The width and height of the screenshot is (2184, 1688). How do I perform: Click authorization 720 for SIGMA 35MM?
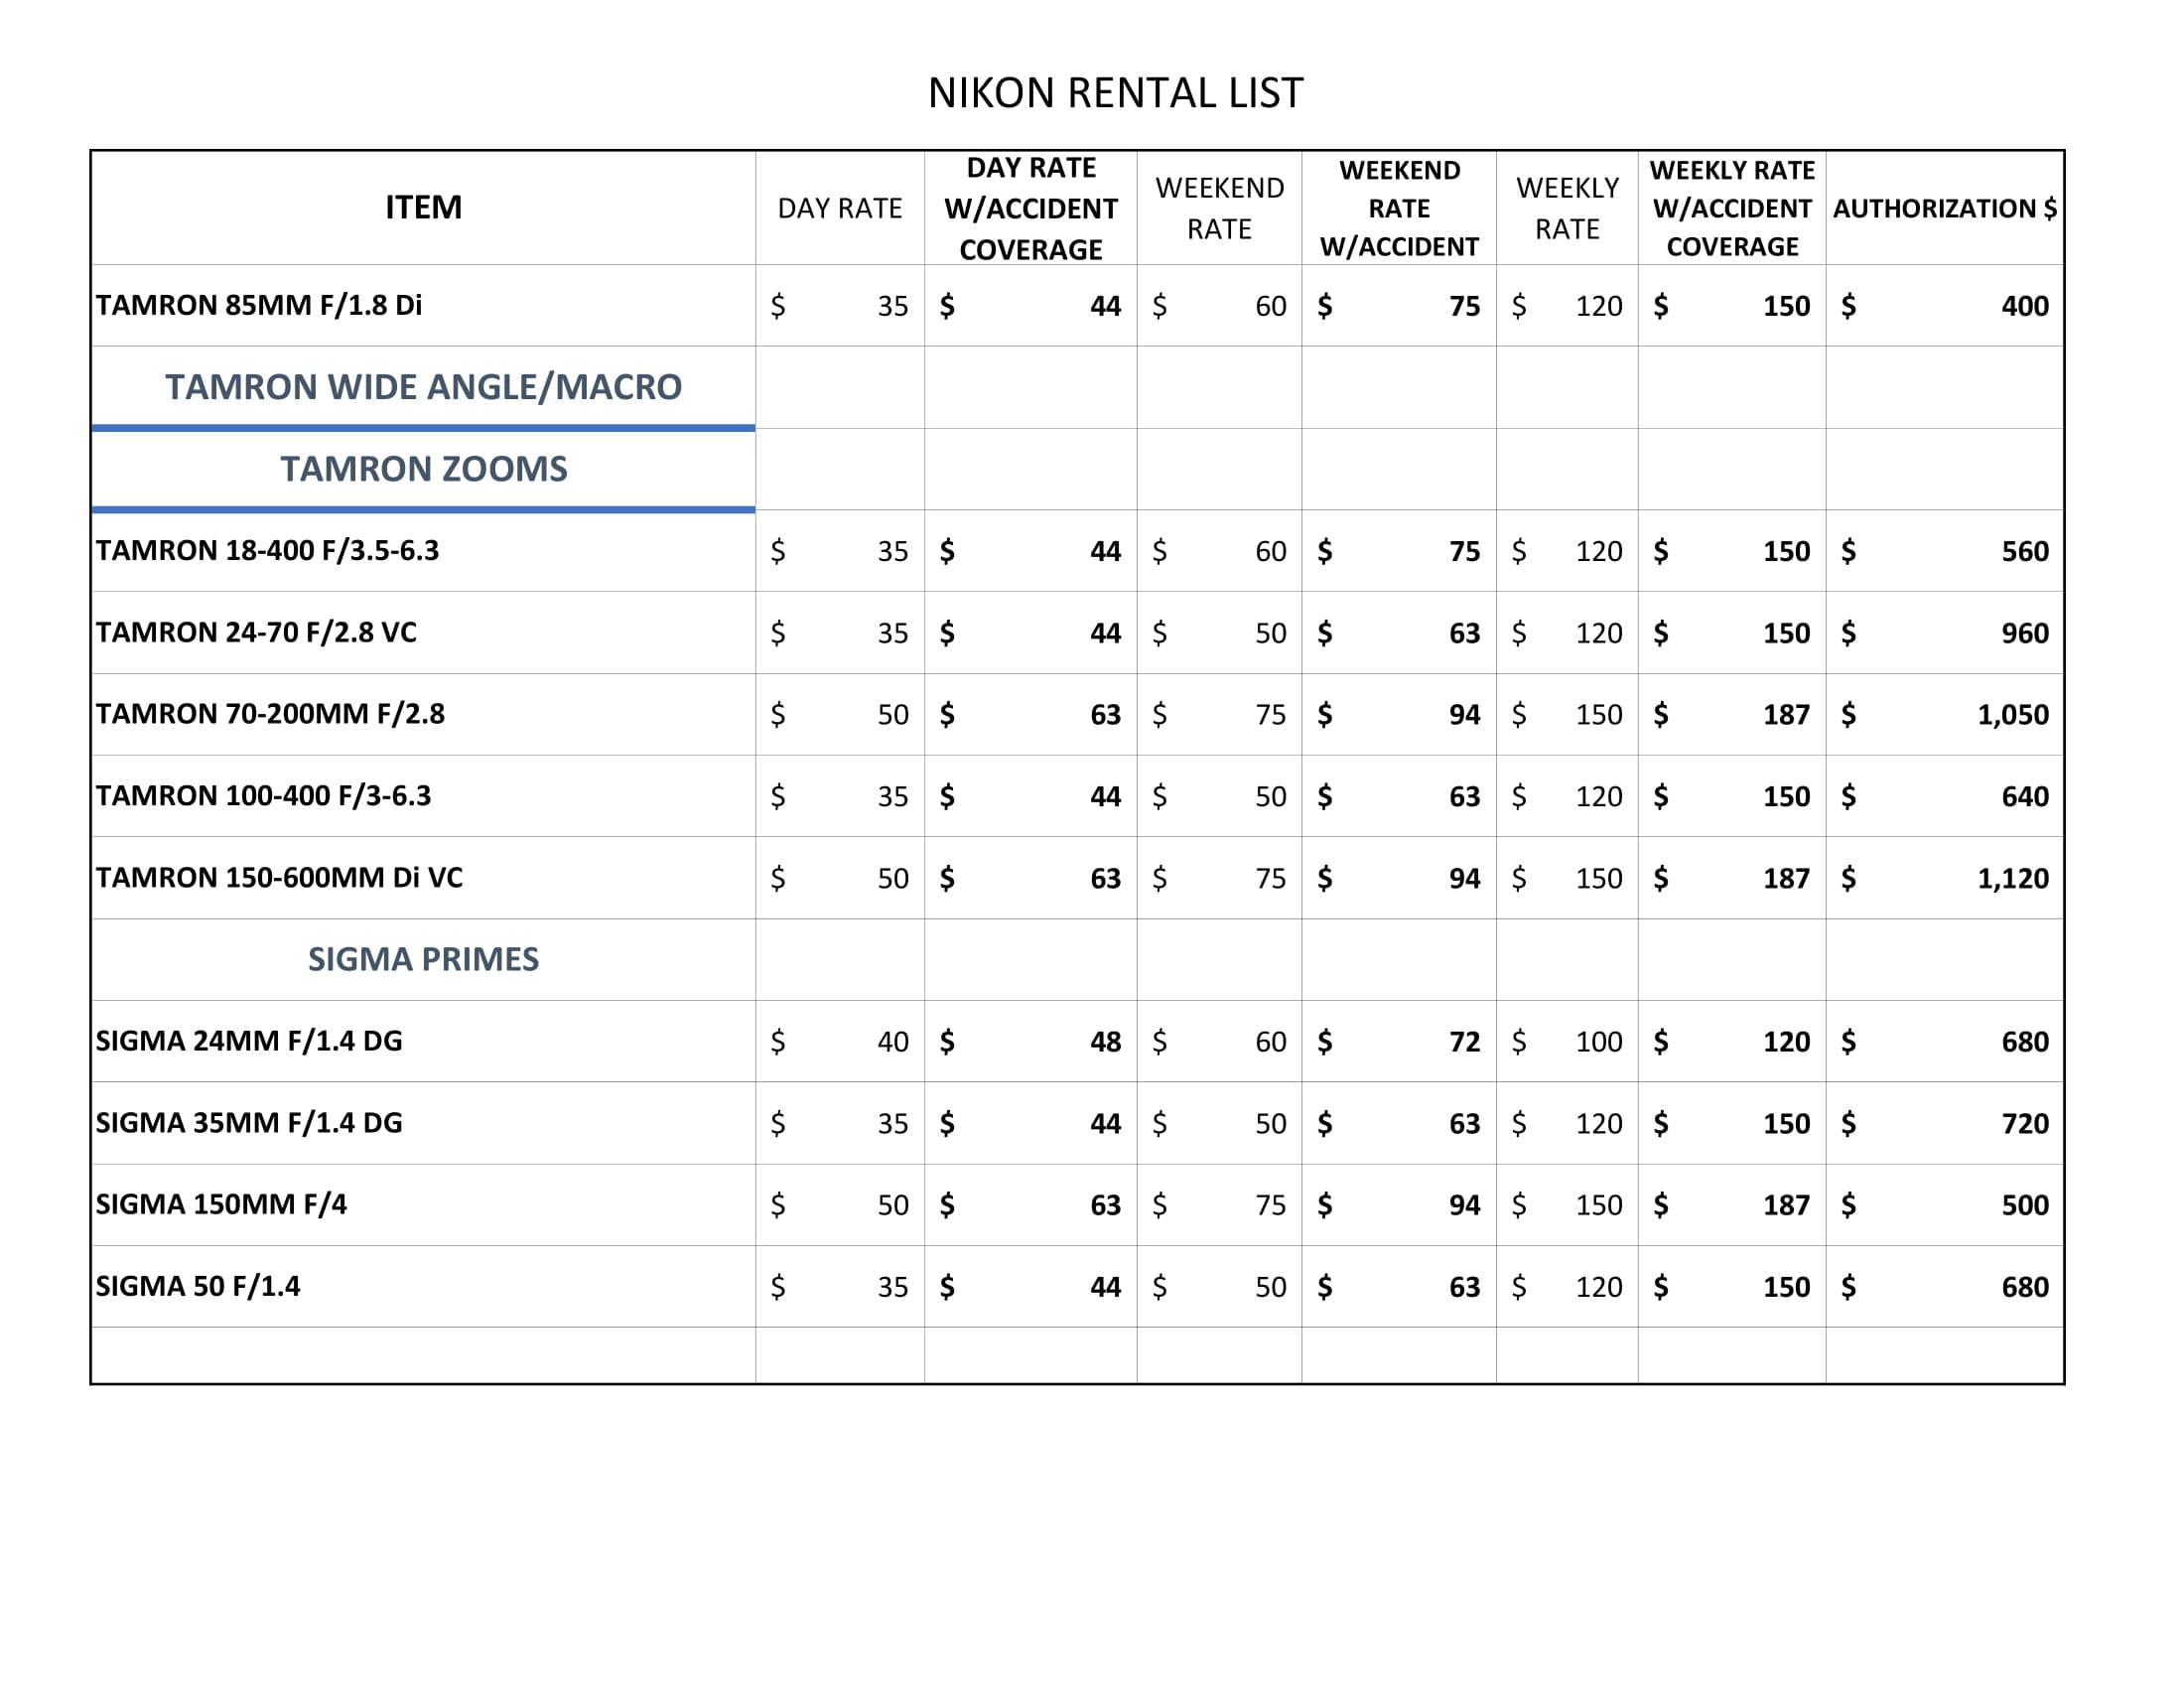(2024, 1124)
